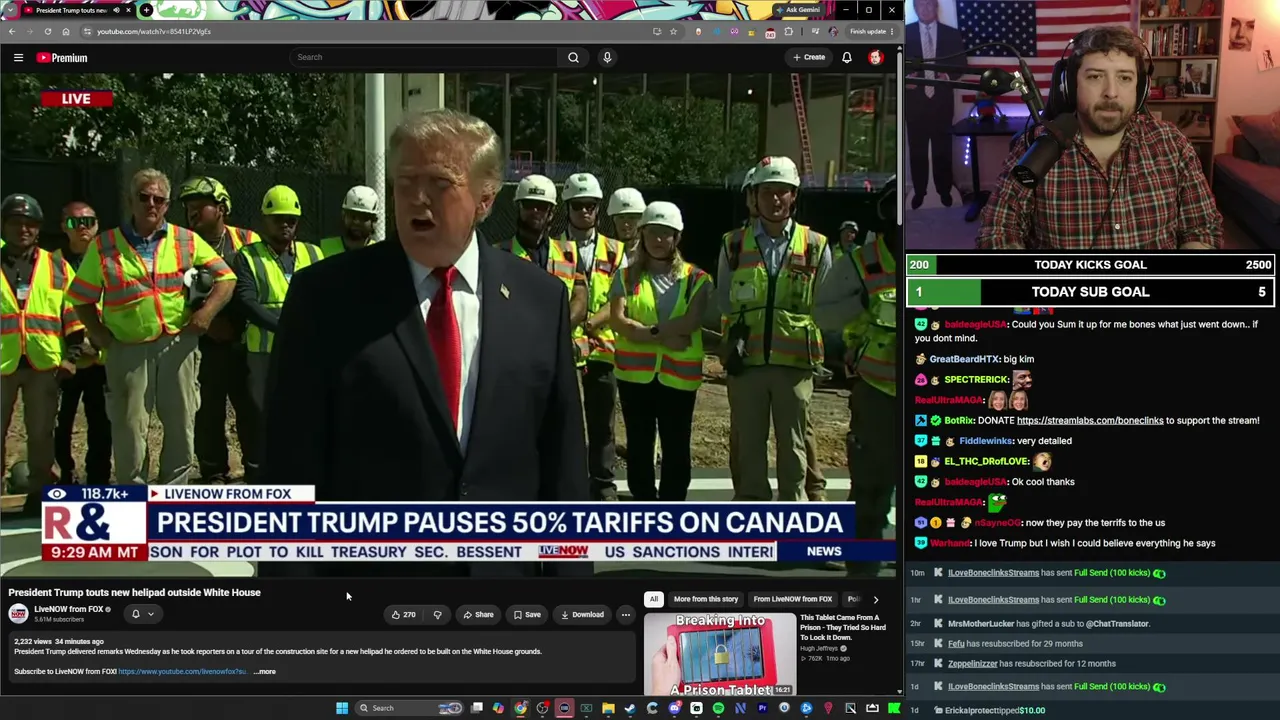Click the MrsMotherLucker gifted sub event
Viewport: 1280px width, 720px height.
pyautogui.click(x=1091, y=624)
